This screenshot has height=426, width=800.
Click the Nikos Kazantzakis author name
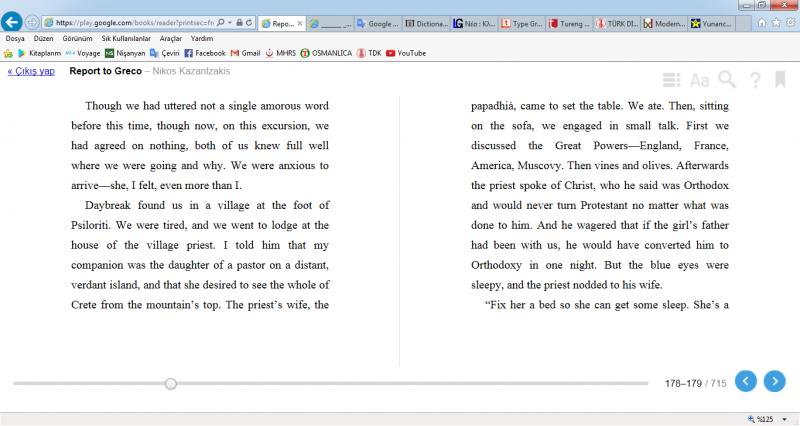click(191, 71)
